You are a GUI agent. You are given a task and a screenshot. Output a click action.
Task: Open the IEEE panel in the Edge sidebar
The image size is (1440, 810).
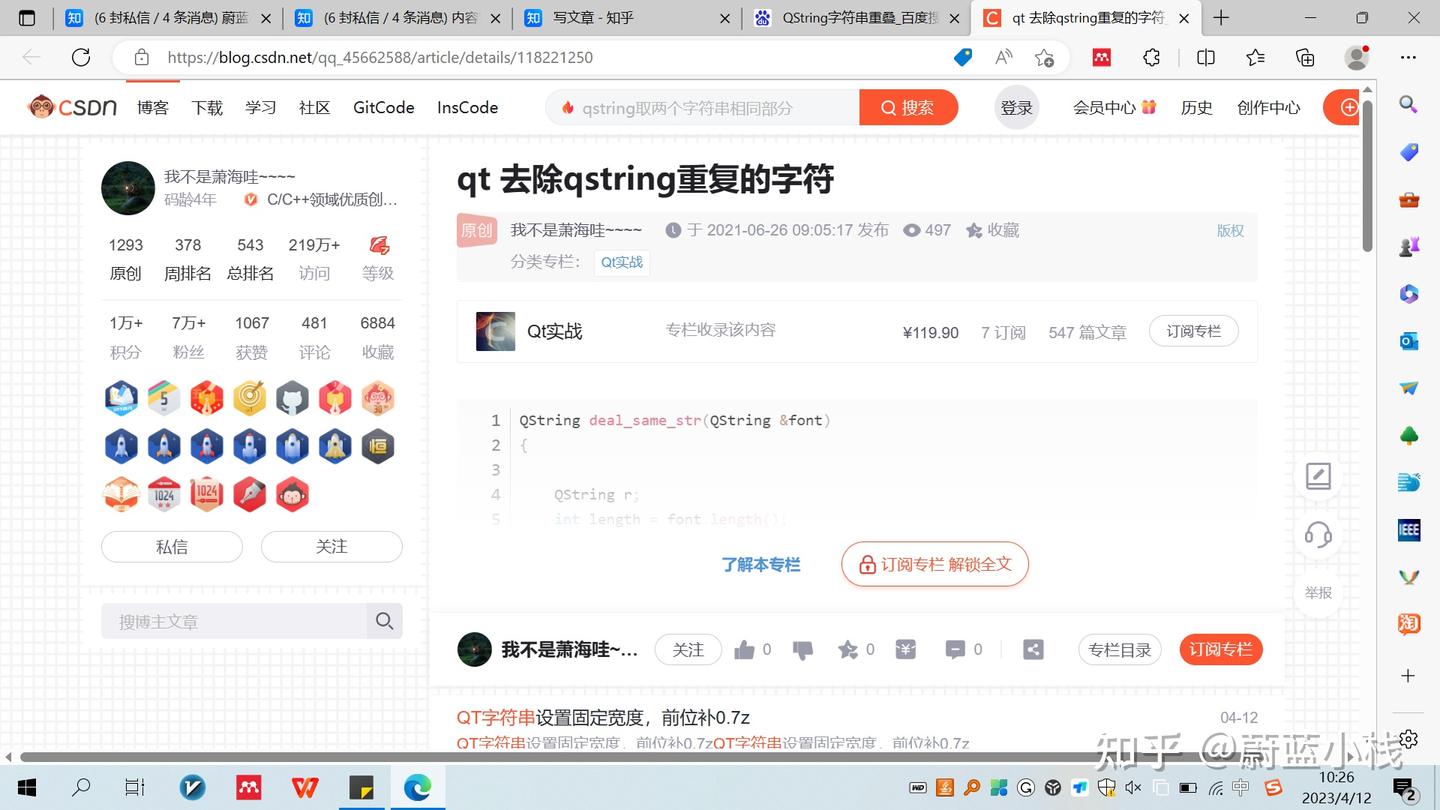(x=1408, y=530)
